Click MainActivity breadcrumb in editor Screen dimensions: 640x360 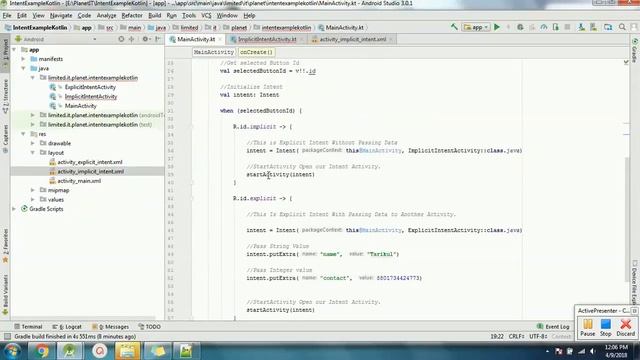tap(213, 52)
